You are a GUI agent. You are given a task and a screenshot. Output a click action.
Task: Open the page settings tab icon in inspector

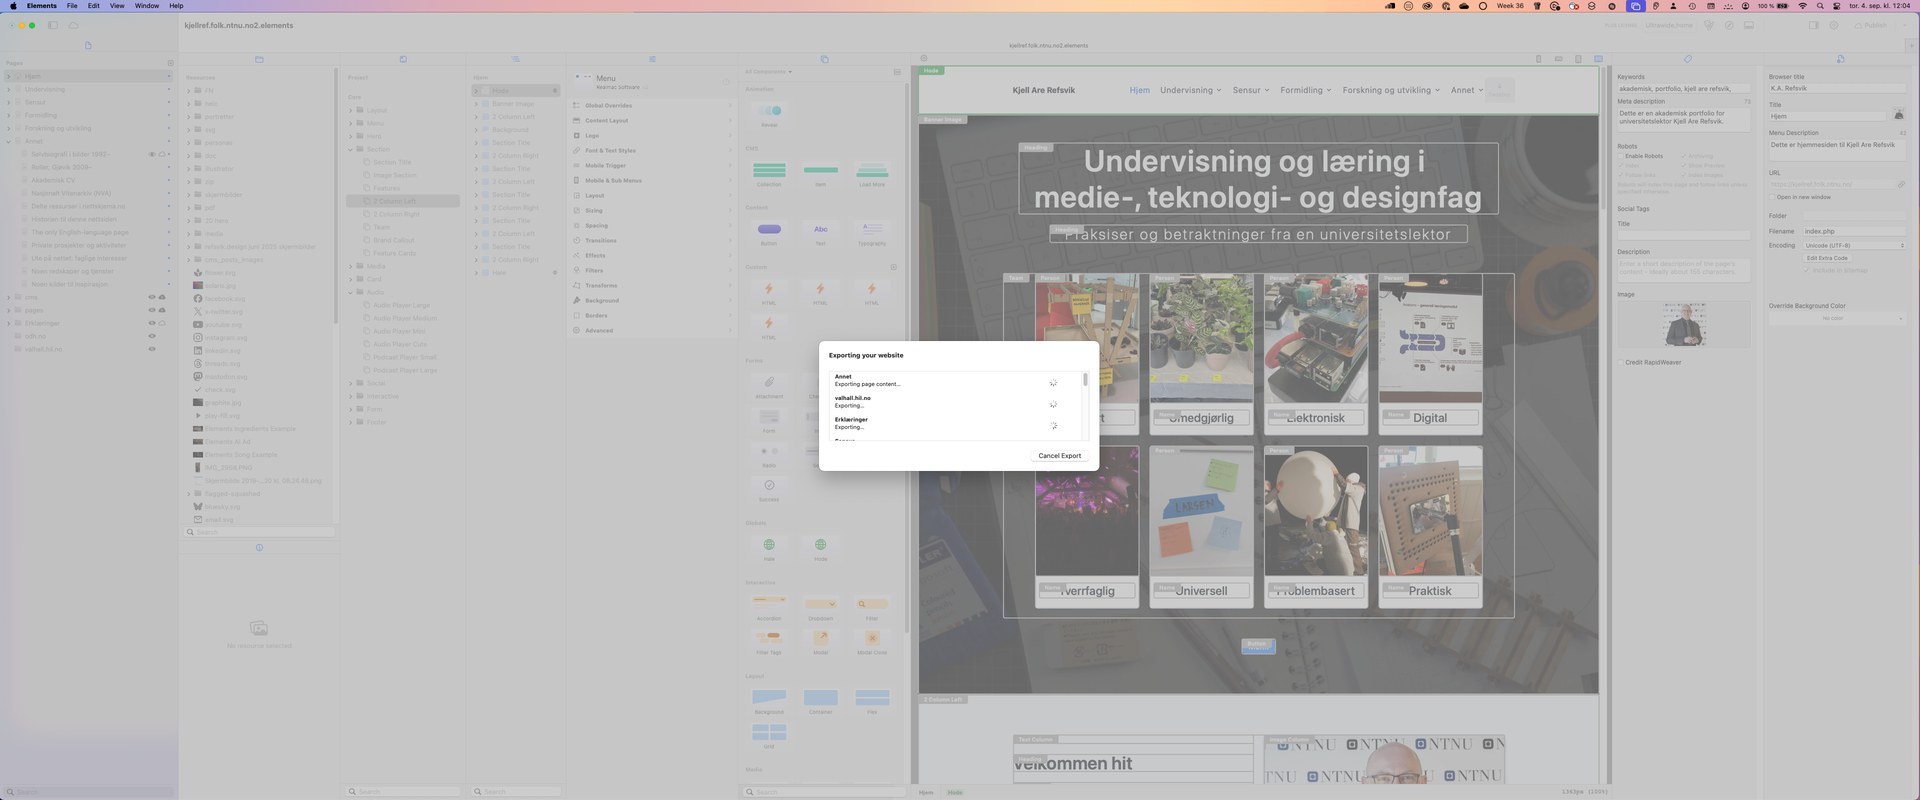tap(1840, 59)
